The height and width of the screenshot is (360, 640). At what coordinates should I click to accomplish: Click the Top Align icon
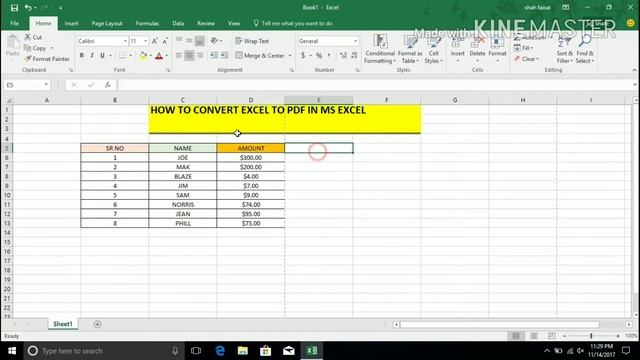point(179,41)
